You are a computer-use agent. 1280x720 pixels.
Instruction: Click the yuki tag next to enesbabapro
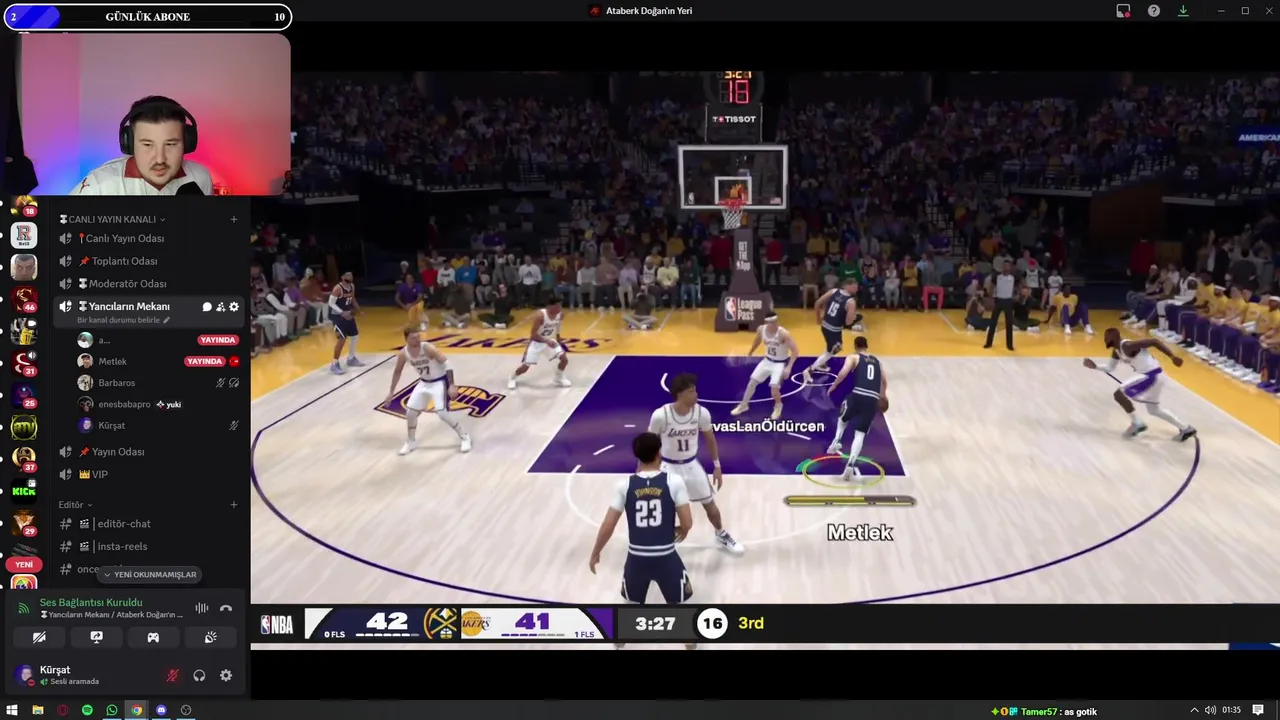click(x=169, y=404)
